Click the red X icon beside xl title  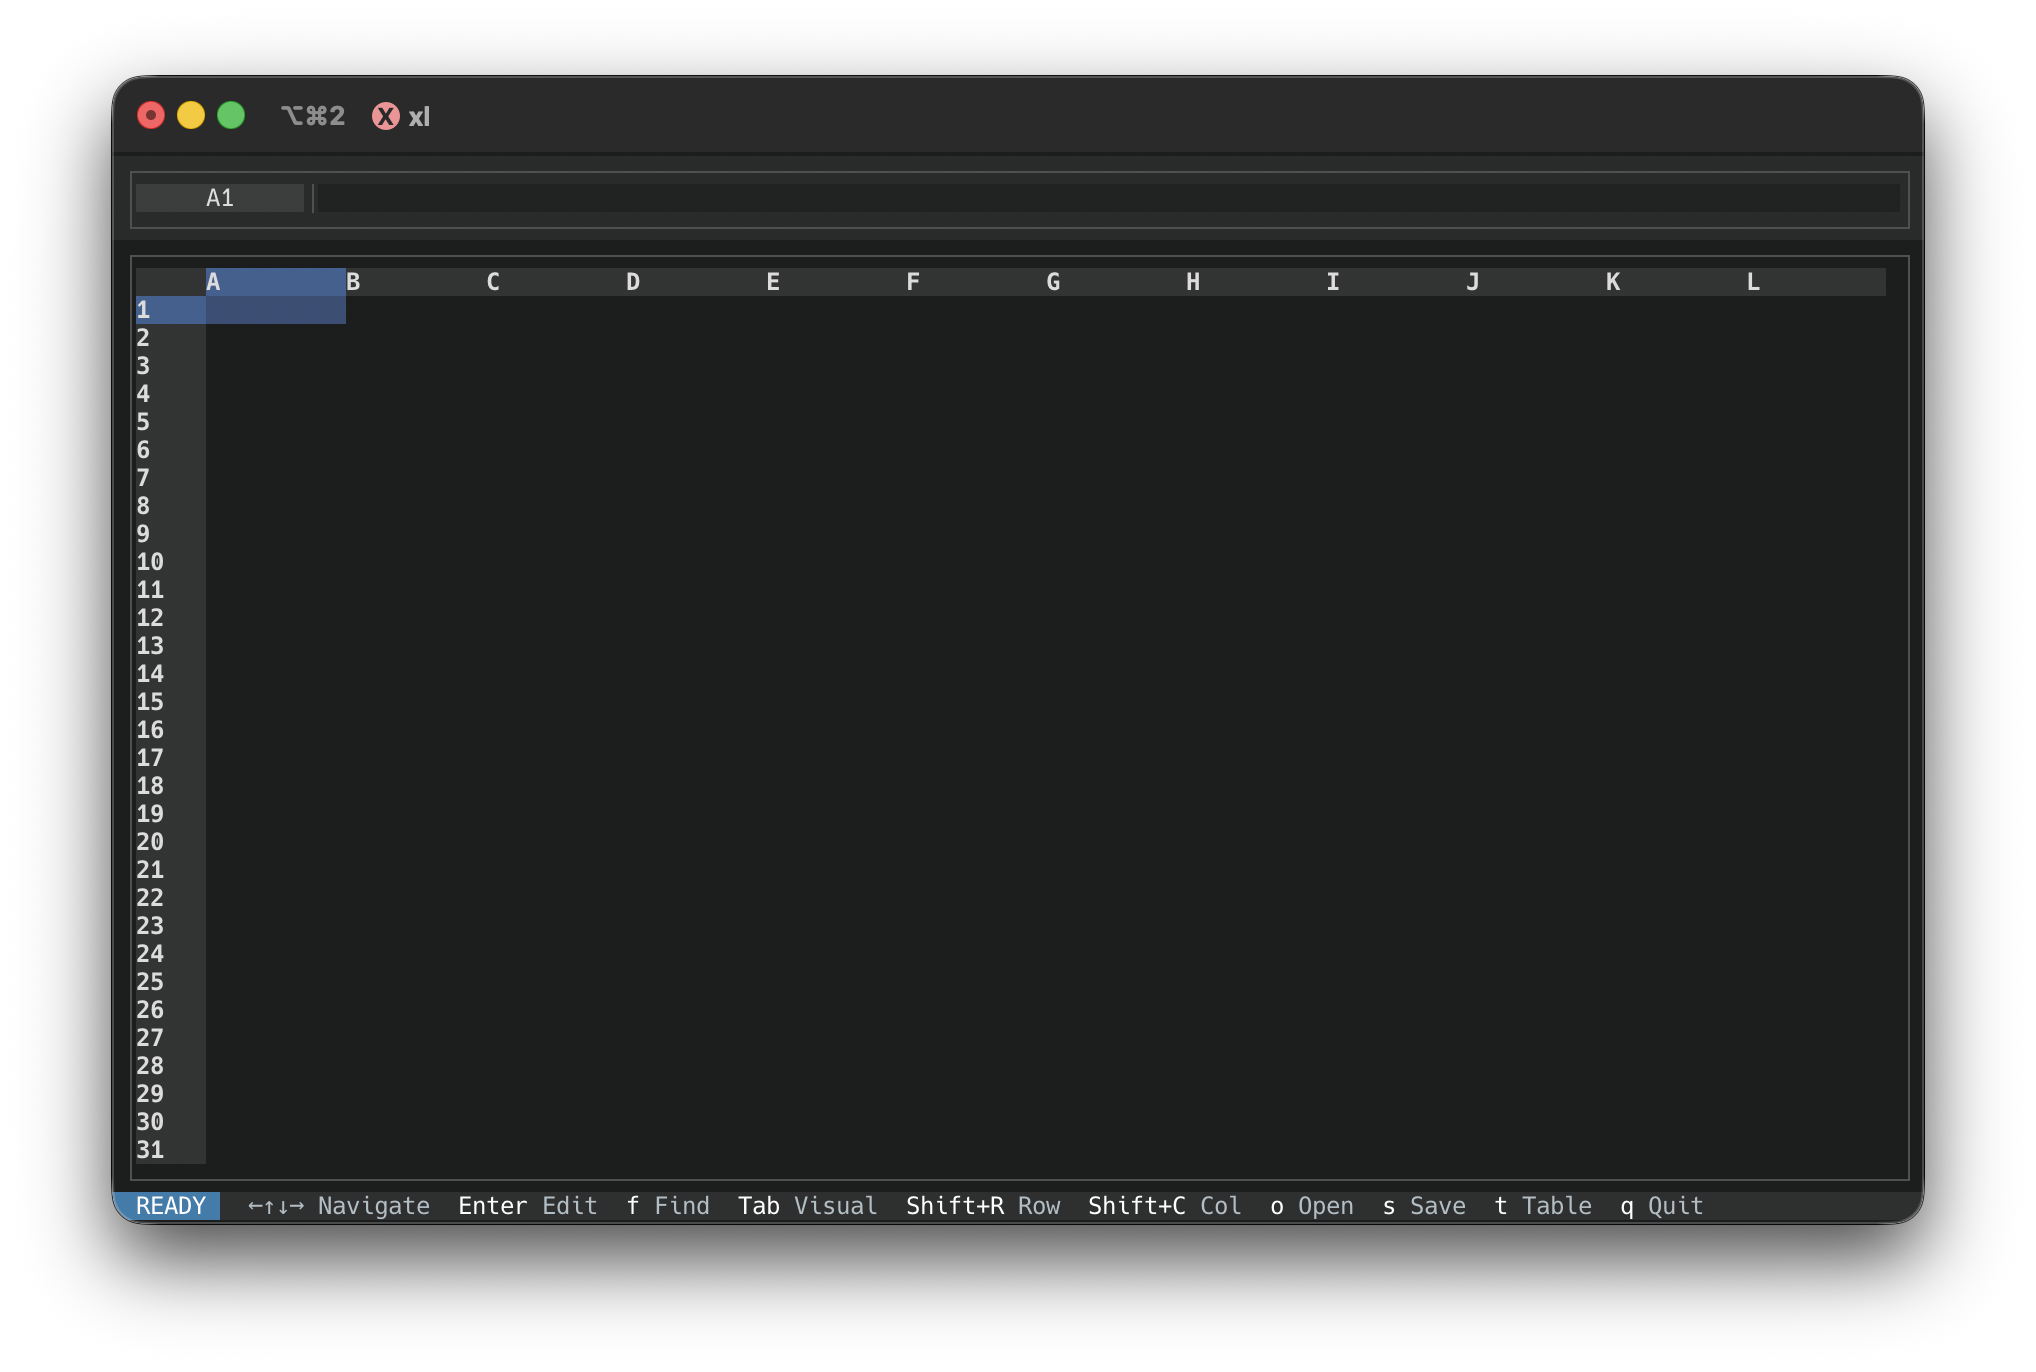386,117
